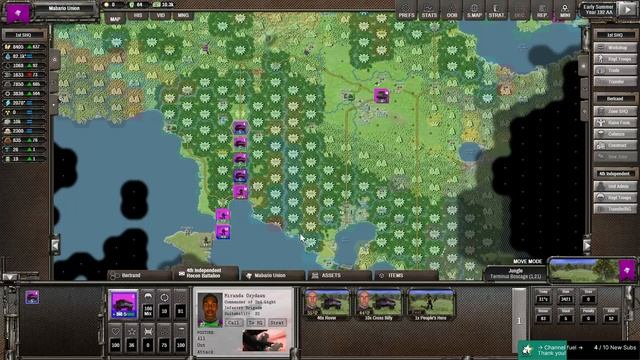Switch to the HIS tab
Image resolution: width=640 pixels, height=360 pixels.
pyautogui.click(x=138, y=16)
